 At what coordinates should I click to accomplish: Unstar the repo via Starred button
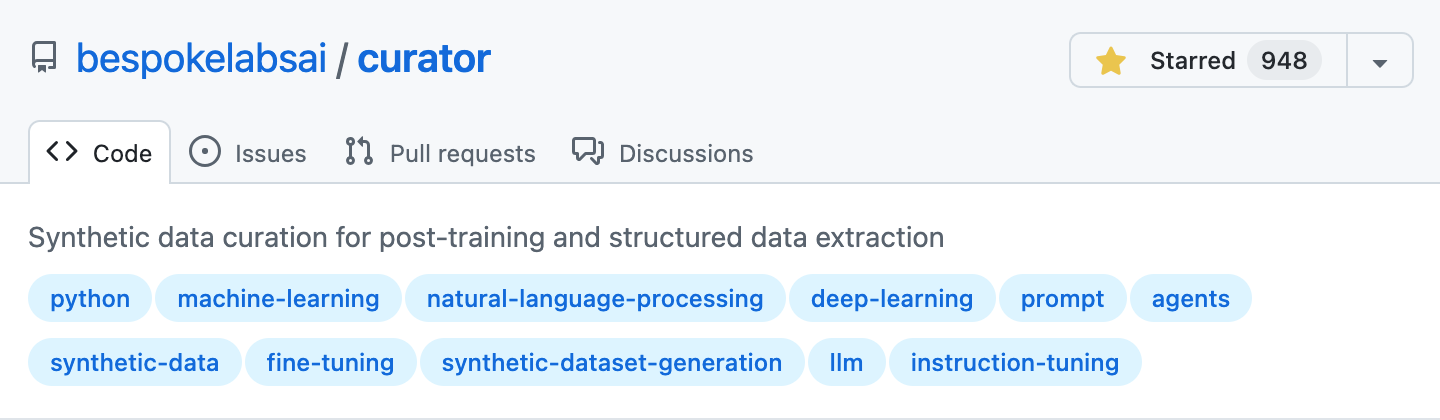[x=1208, y=61]
